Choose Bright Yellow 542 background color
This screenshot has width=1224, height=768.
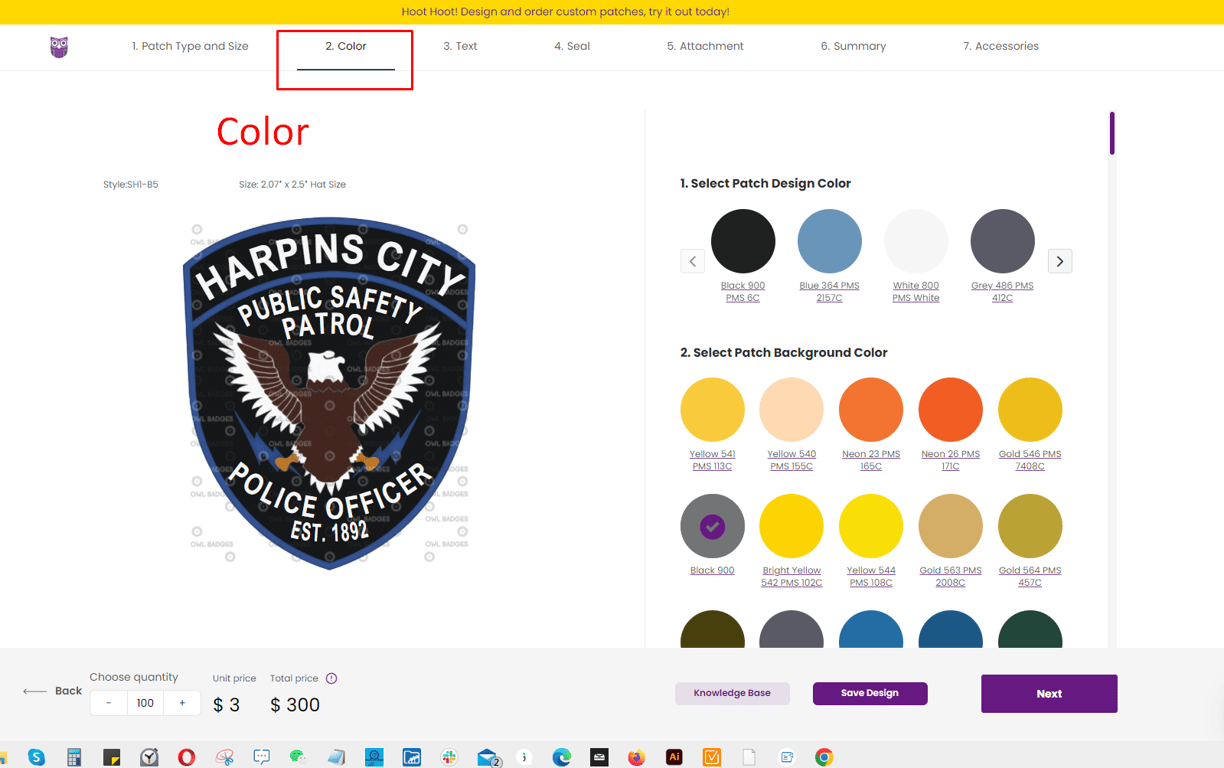(791, 526)
